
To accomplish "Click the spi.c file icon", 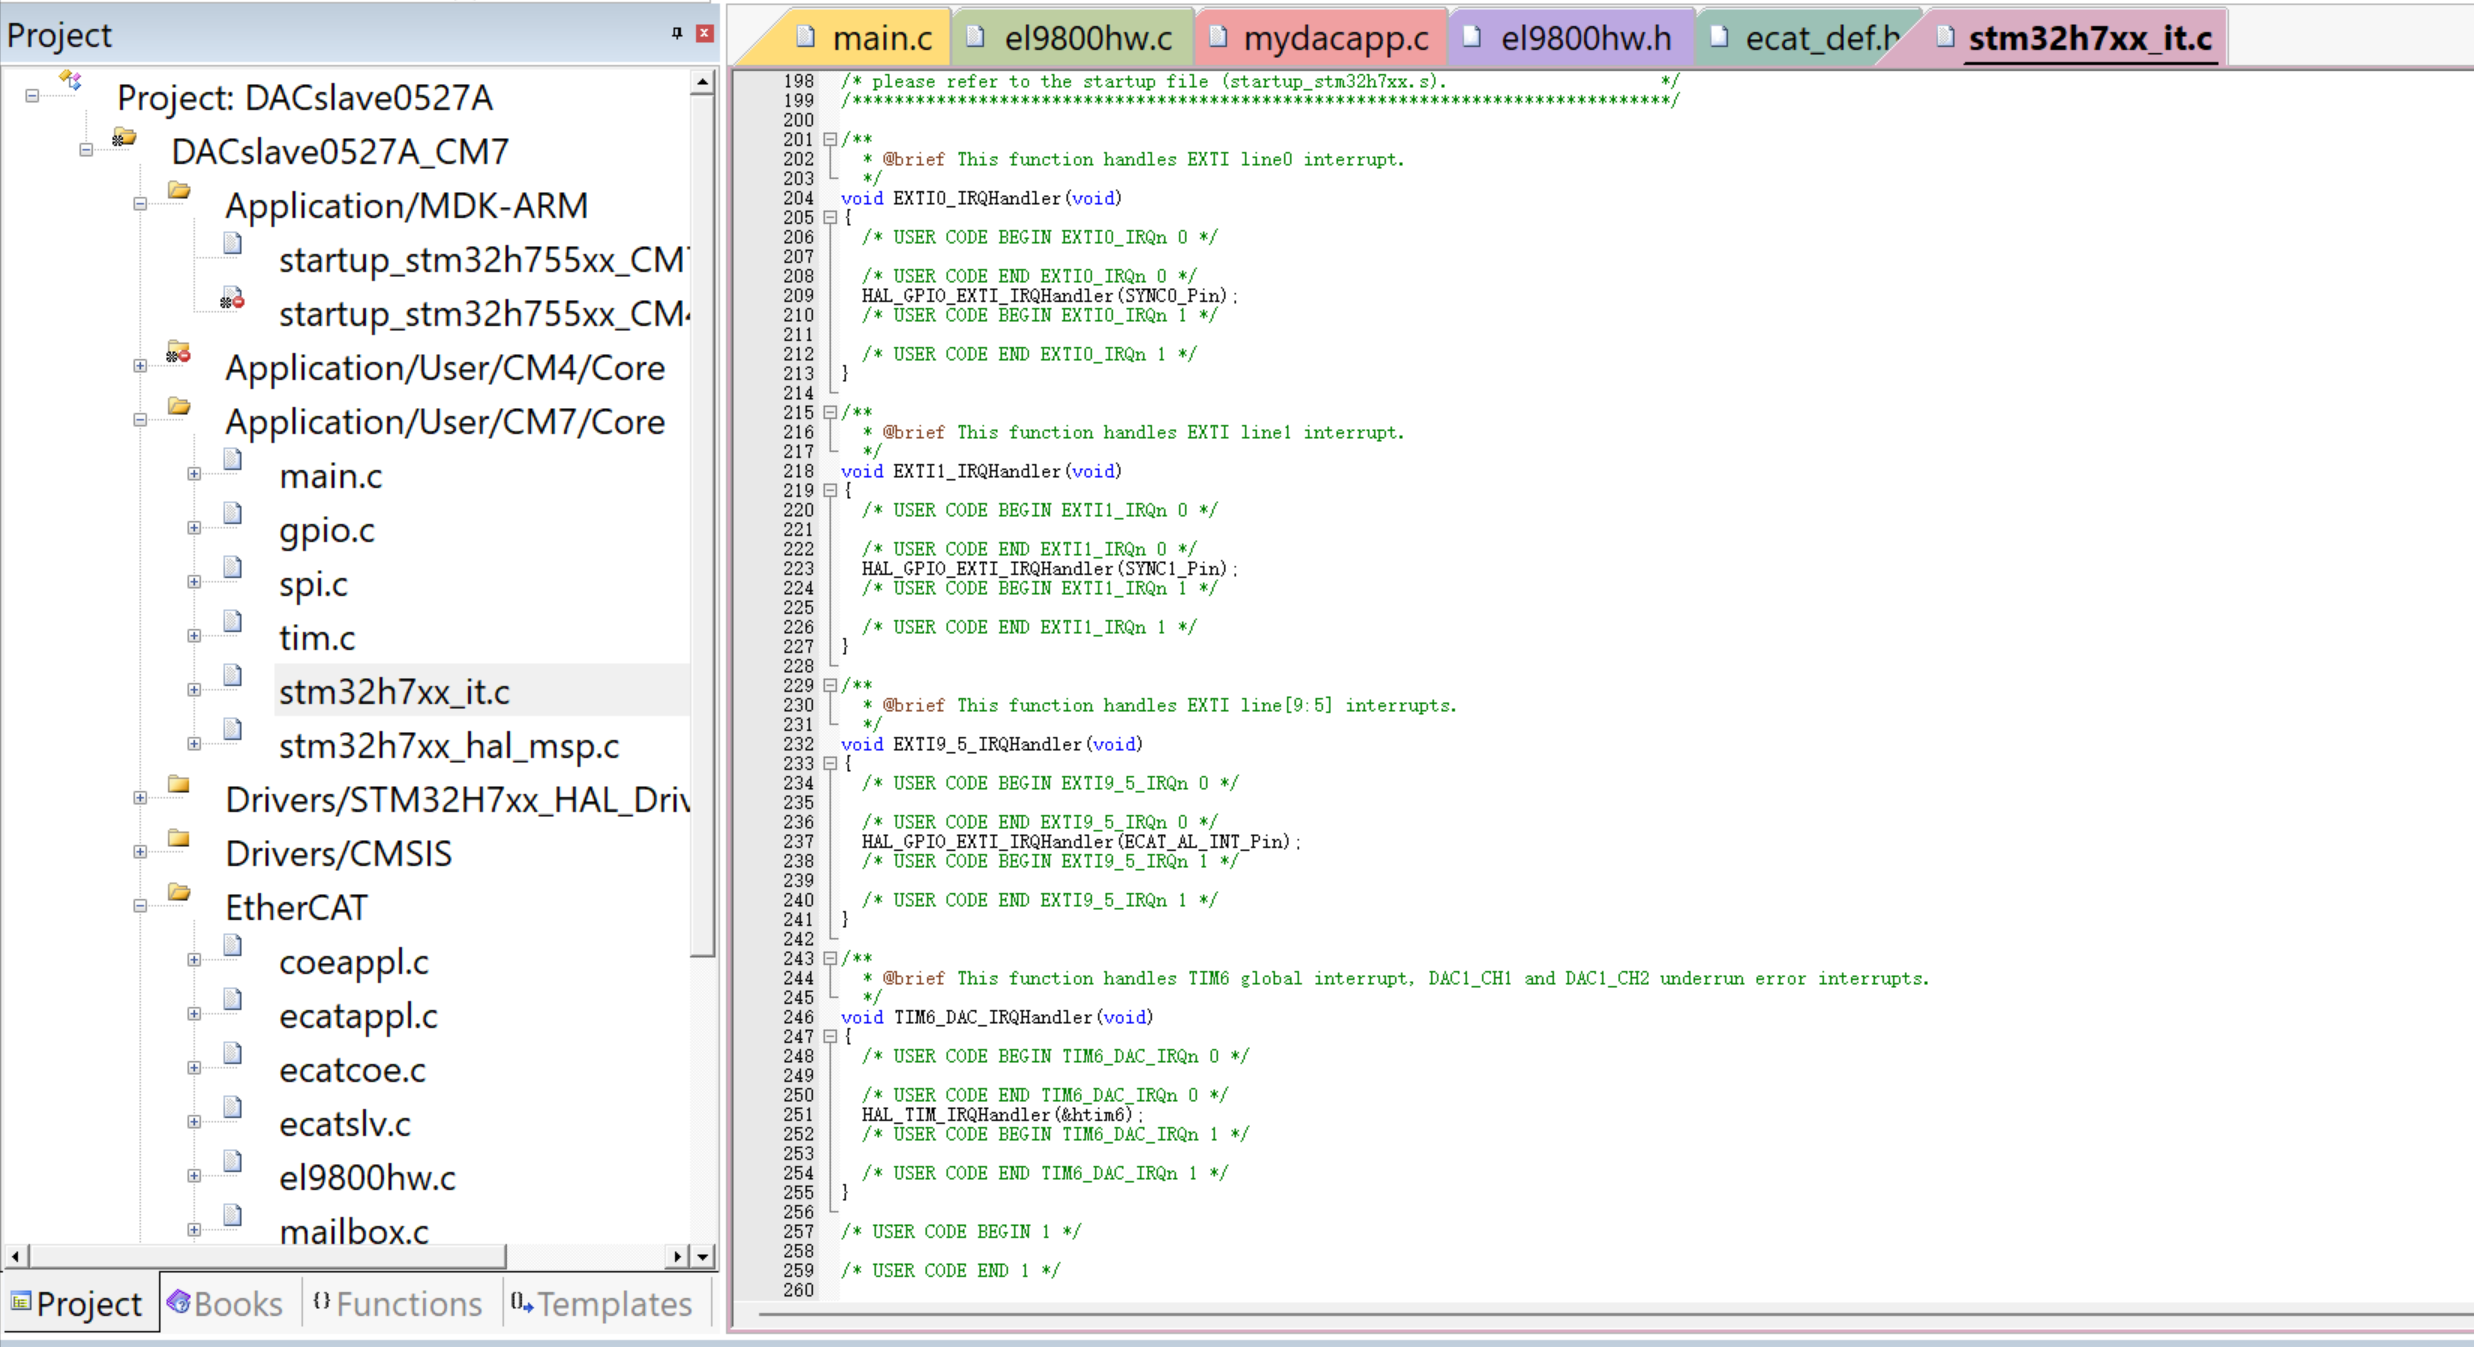I will point(233,567).
